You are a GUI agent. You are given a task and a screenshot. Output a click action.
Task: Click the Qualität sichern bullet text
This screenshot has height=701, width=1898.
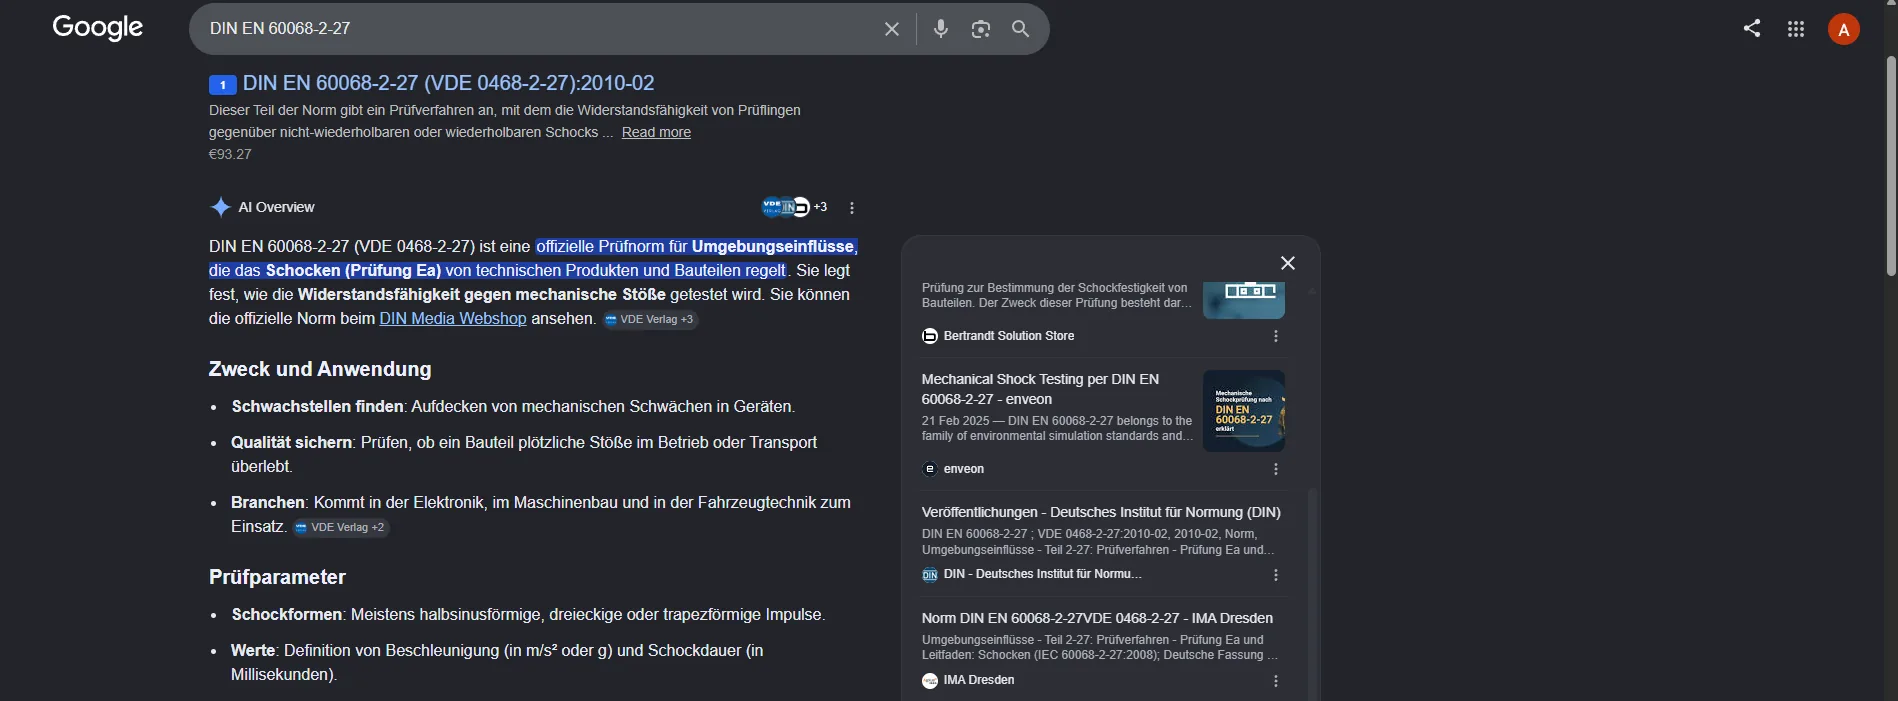pyautogui.click(x=524, y=454)
